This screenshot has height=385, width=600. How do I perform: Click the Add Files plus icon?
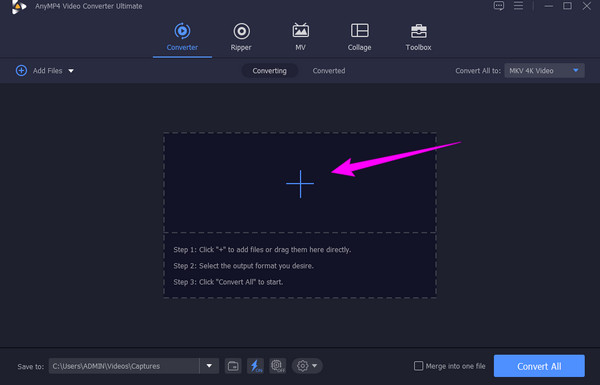tap(21, 70)
